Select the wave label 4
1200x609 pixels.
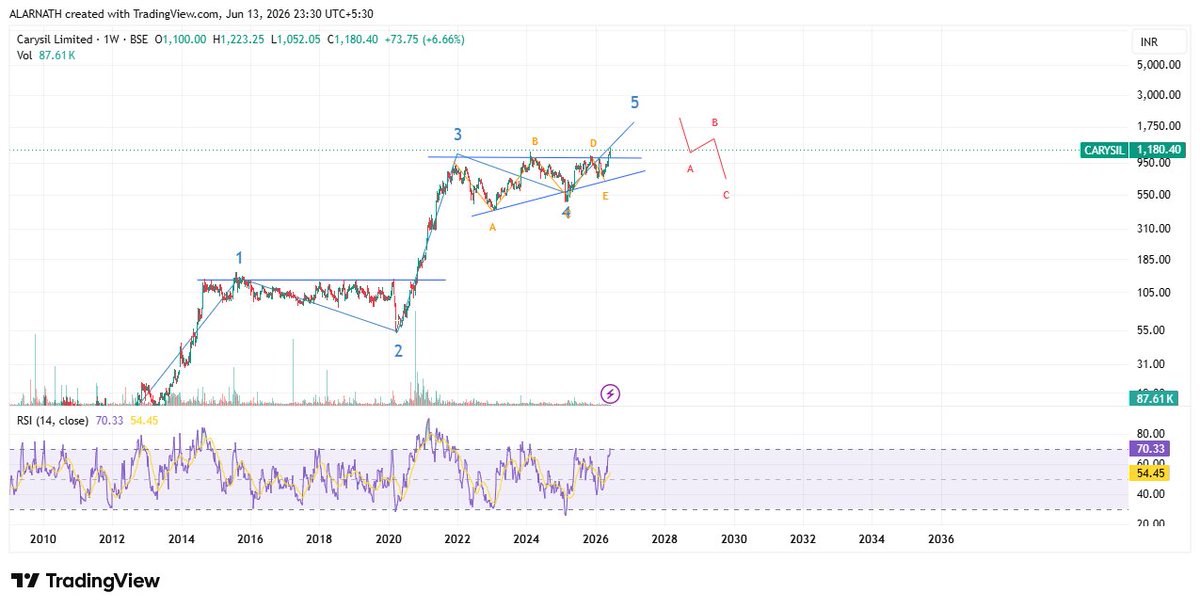(566, 212)
